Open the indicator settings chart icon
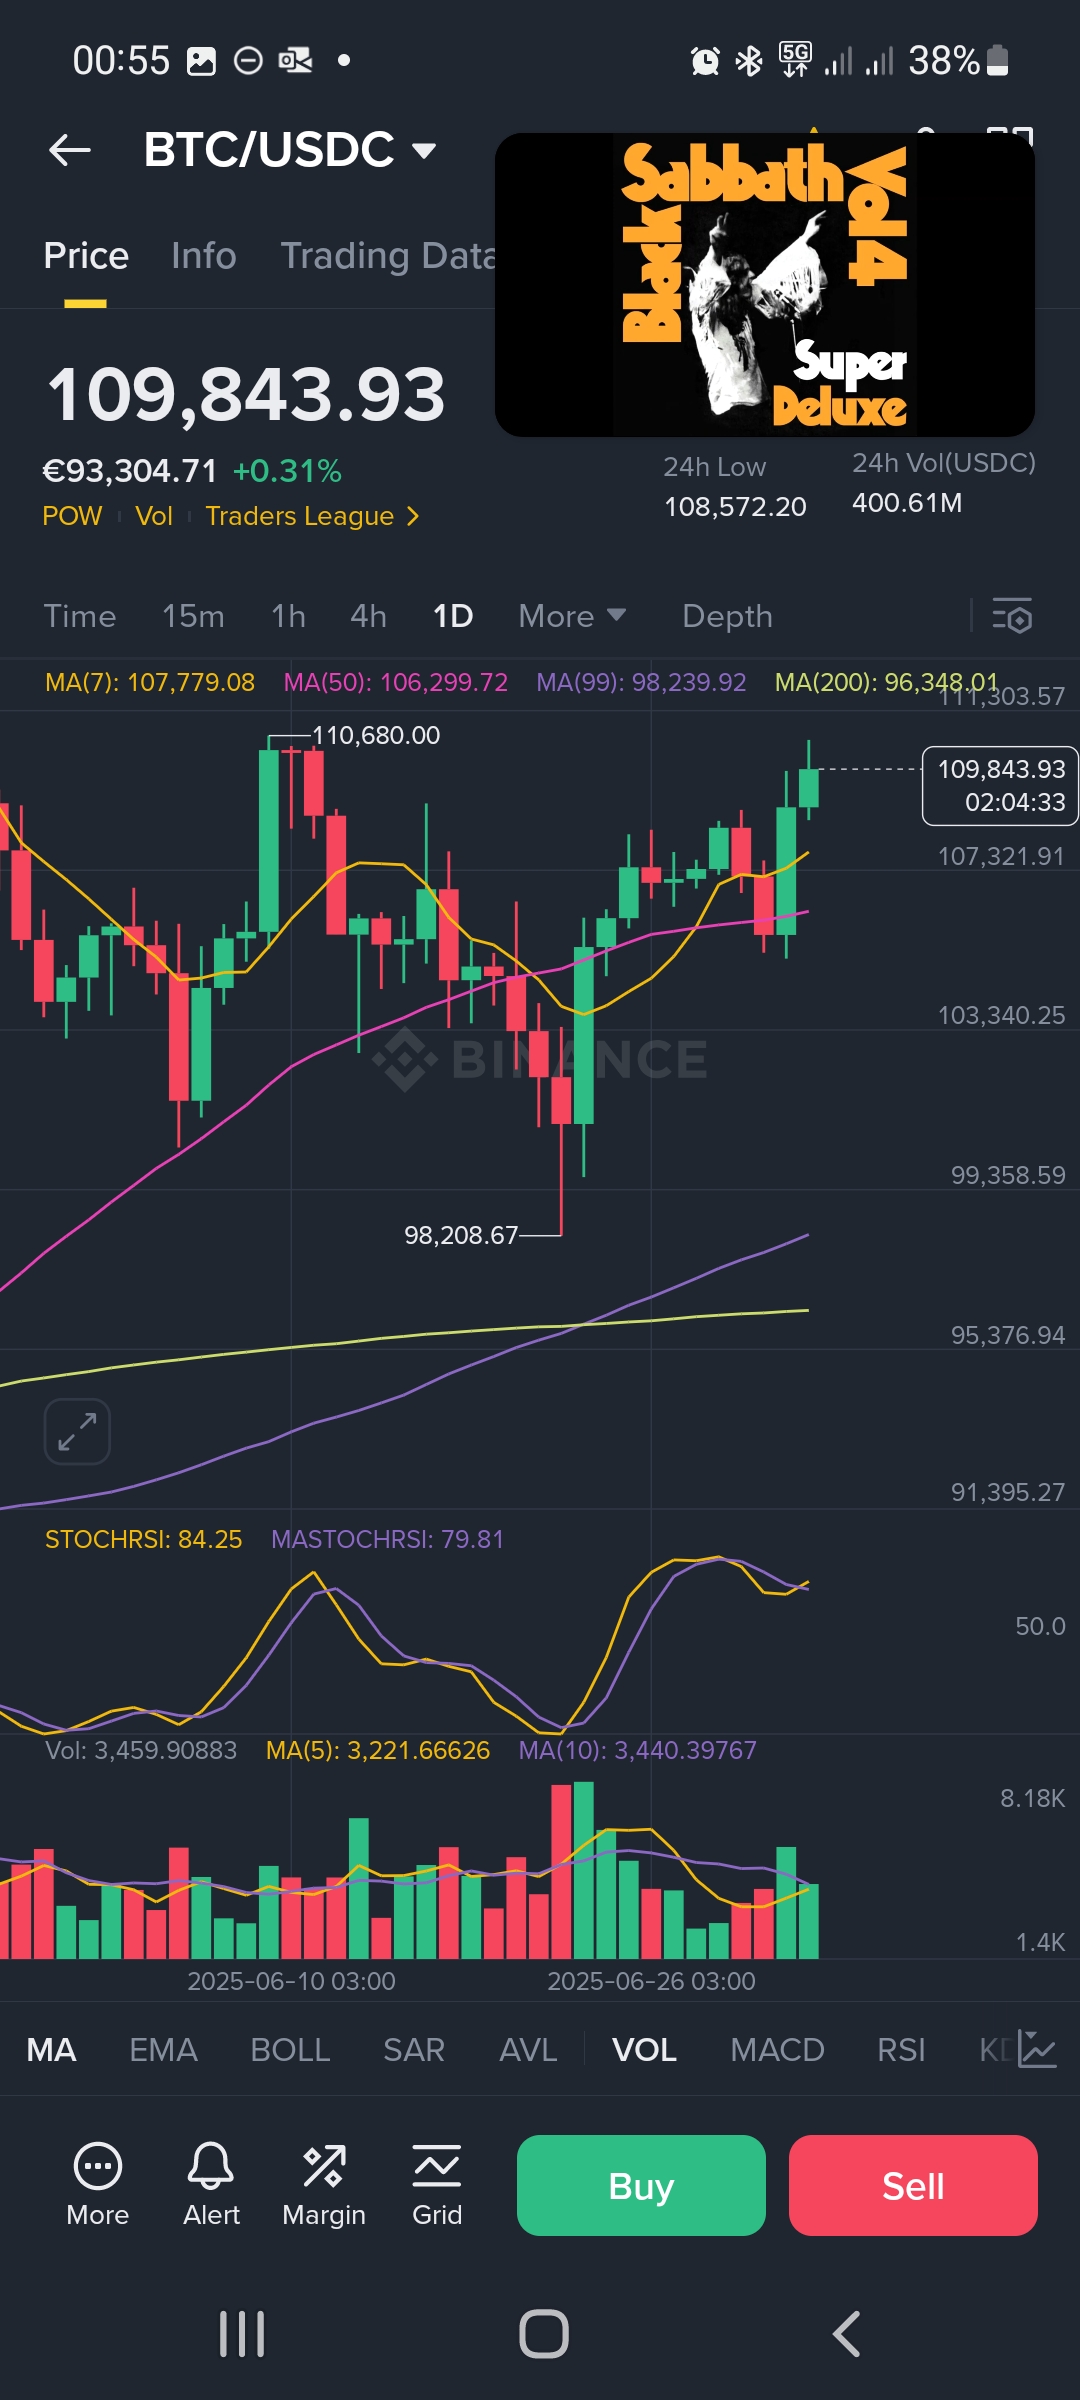 pos(1037,2050)
